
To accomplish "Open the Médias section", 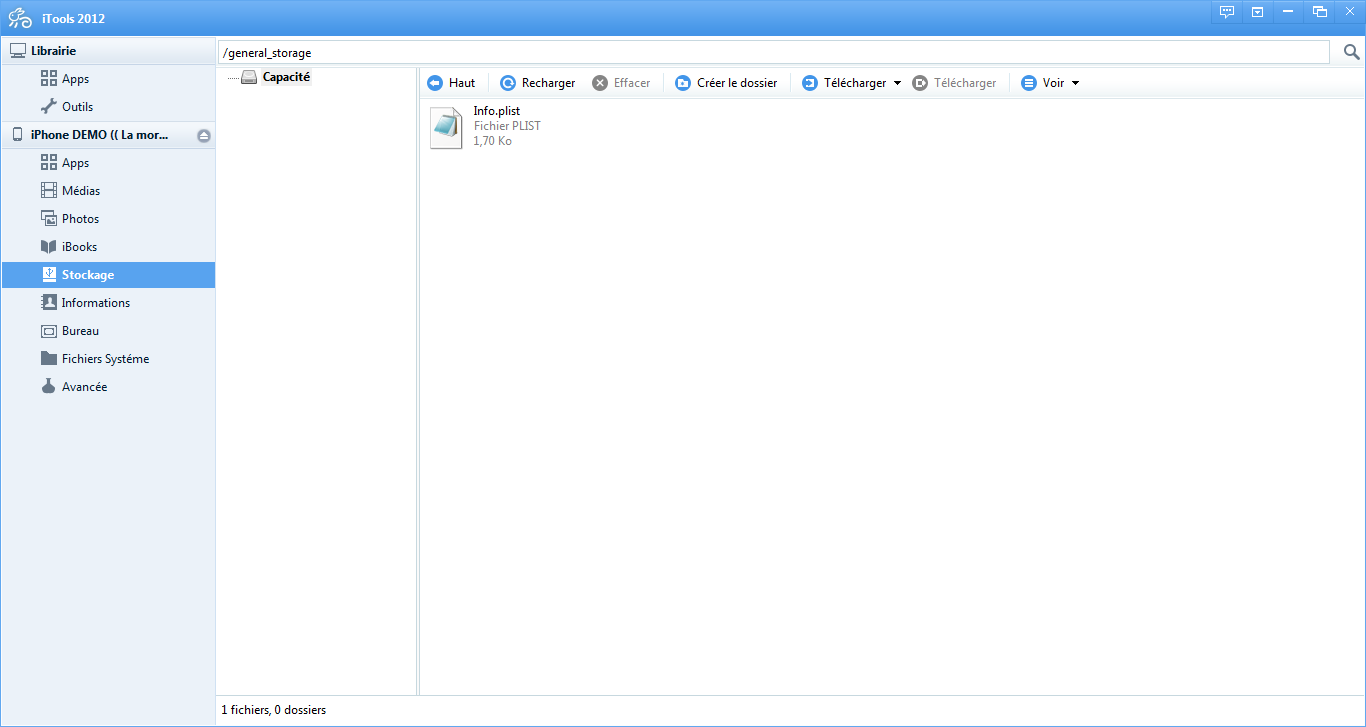I will (x=107, y=191).
